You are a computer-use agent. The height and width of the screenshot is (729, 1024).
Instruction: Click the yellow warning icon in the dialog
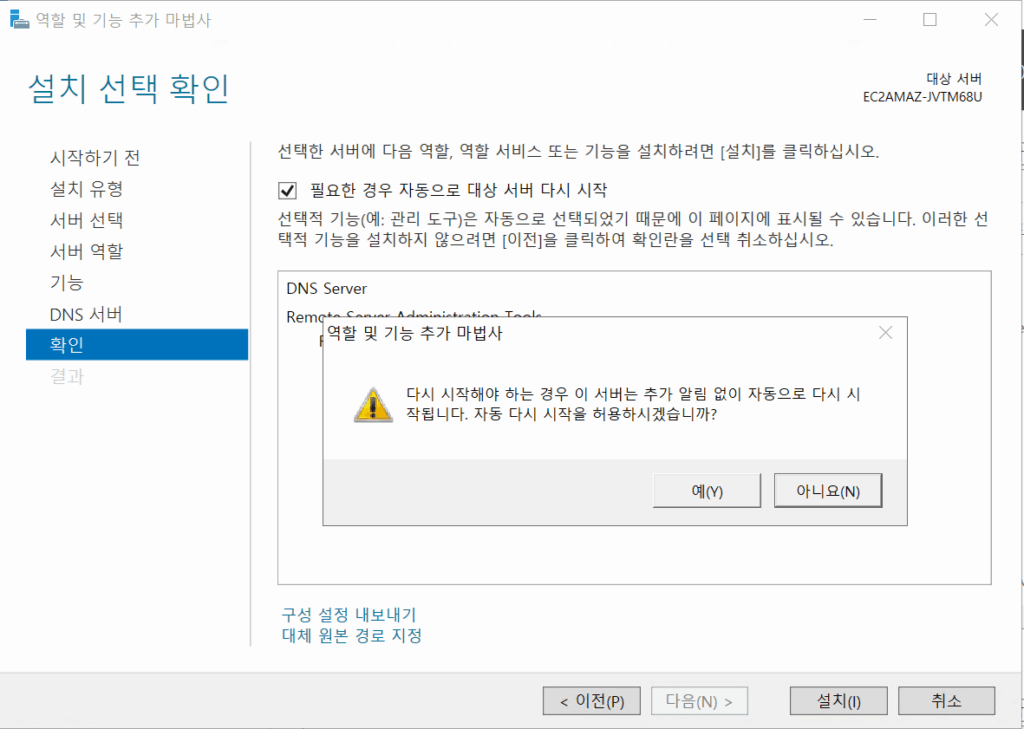point(371,403)
